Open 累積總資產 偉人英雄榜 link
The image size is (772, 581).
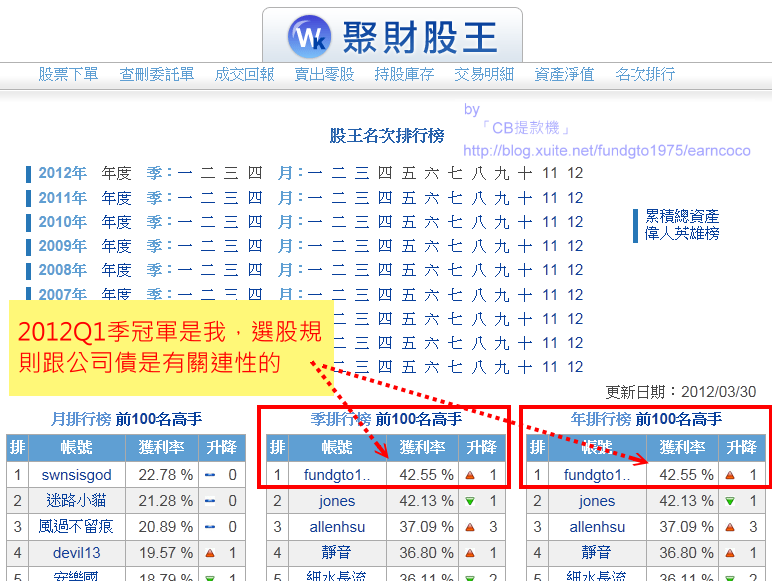(x=682, y=225)
